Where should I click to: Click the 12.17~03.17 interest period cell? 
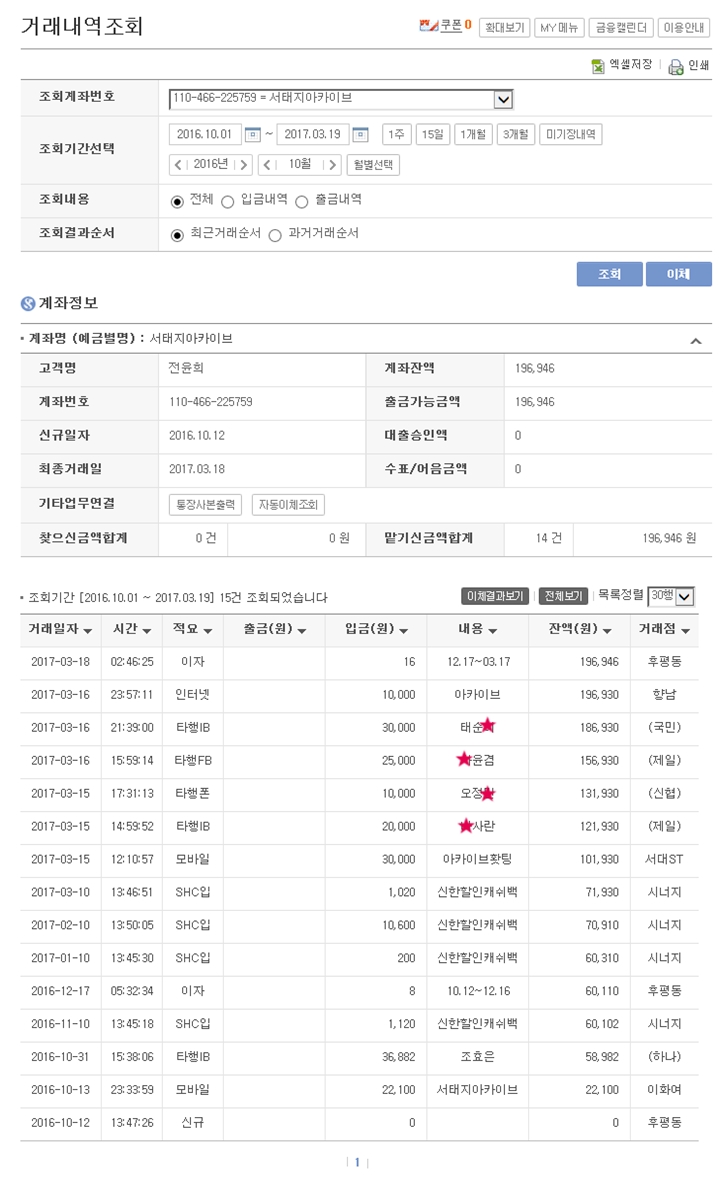point(478,662)
